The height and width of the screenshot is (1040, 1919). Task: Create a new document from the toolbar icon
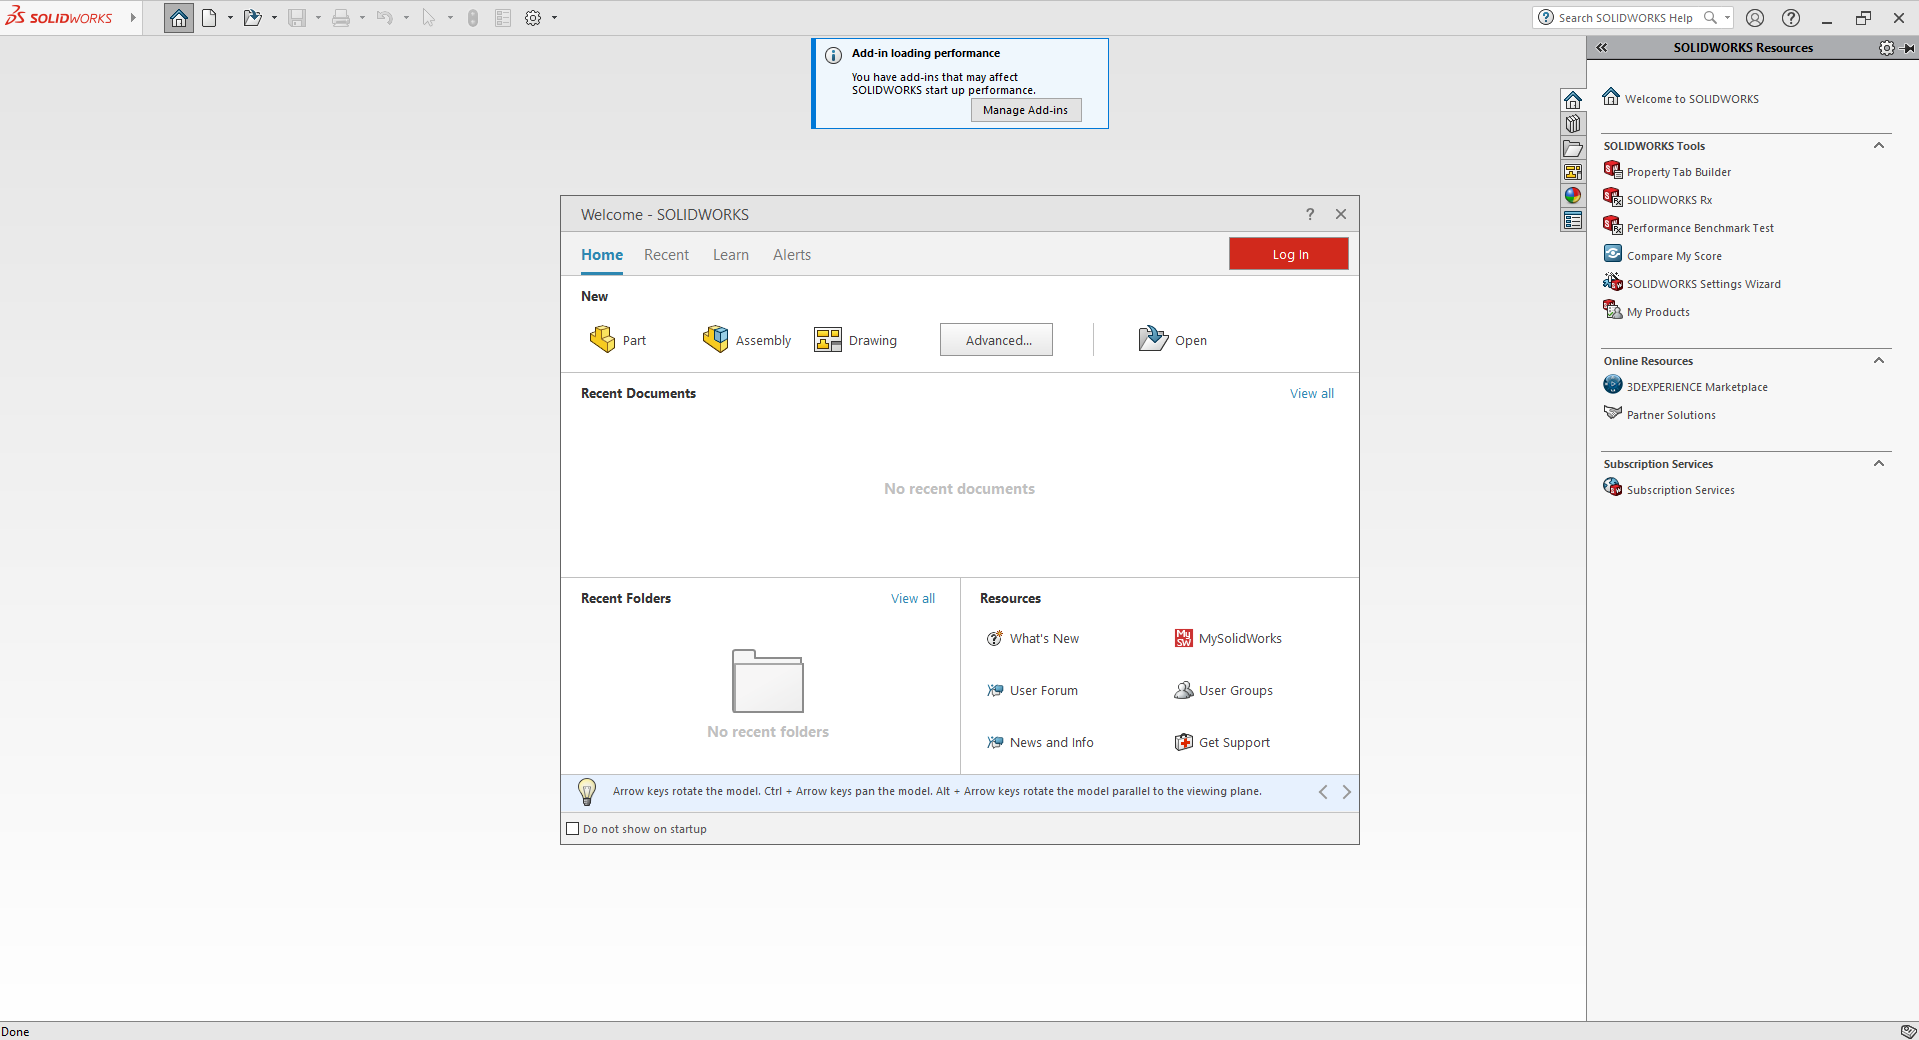click(209, 18)
